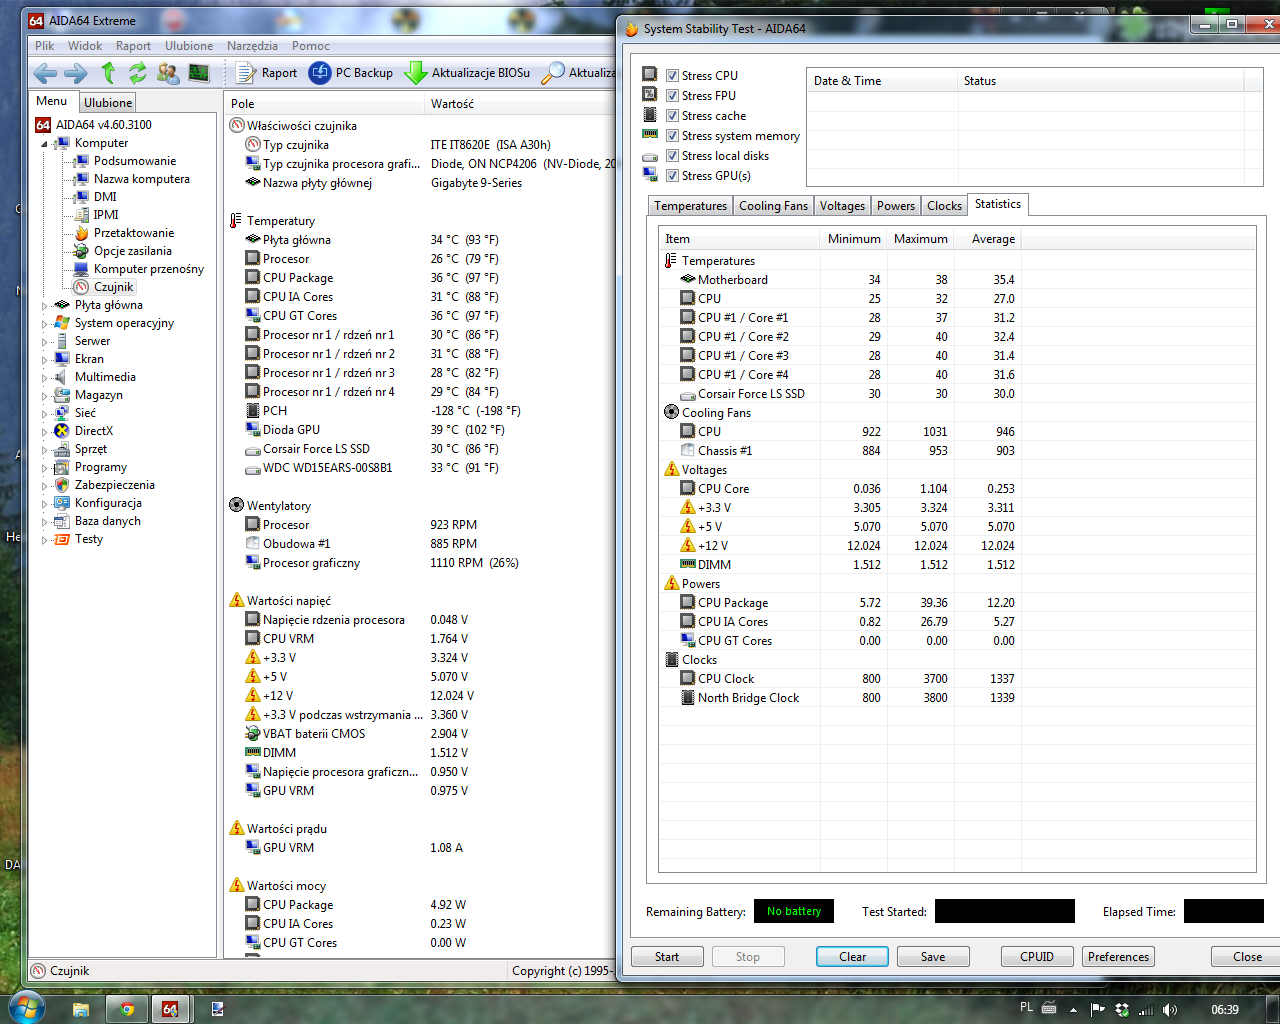Screen dimensions: 1280x1024
Task: Expand the Multimedia tree node
Action: [45, 378]
